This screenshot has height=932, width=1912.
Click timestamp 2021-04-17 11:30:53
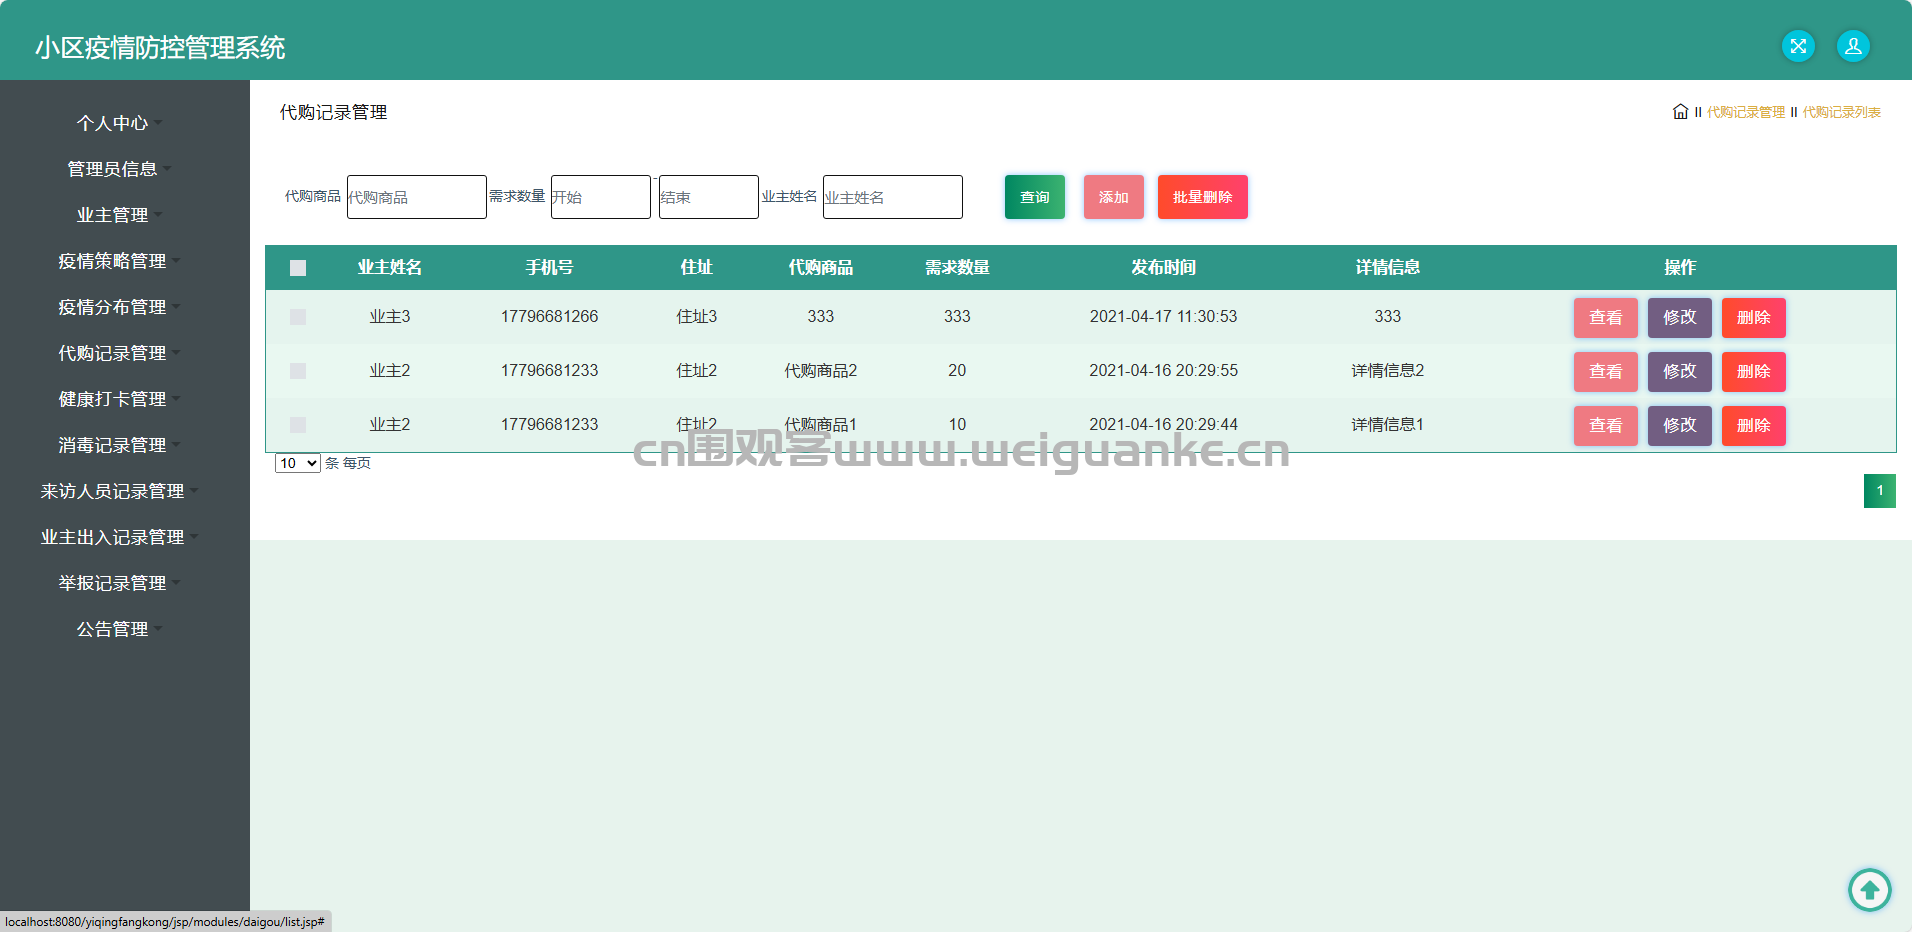pyautogui.click(x=1163, y=316)
